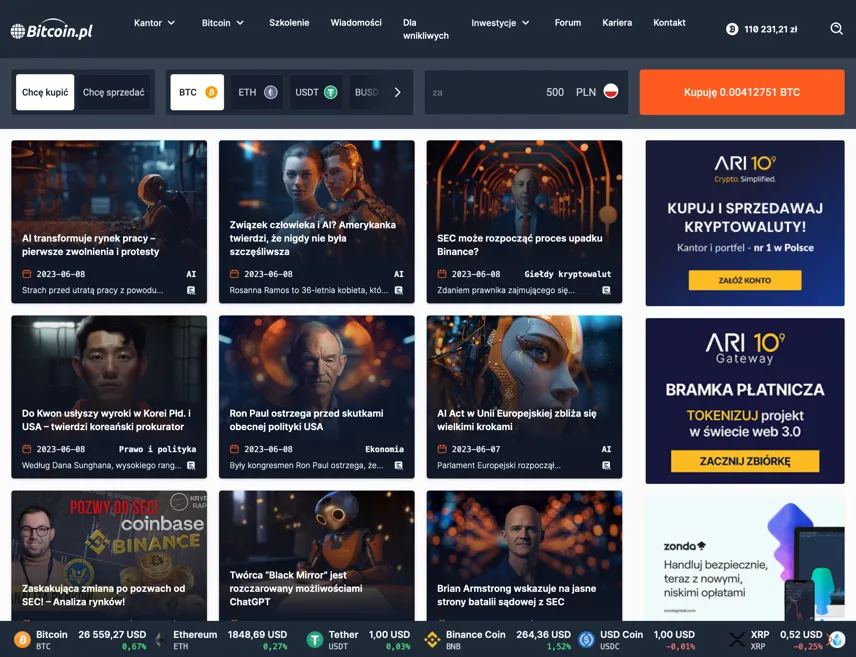Click the Prawo i polityka category tag
The image size is (856, 657).
(x=157, y=449)
